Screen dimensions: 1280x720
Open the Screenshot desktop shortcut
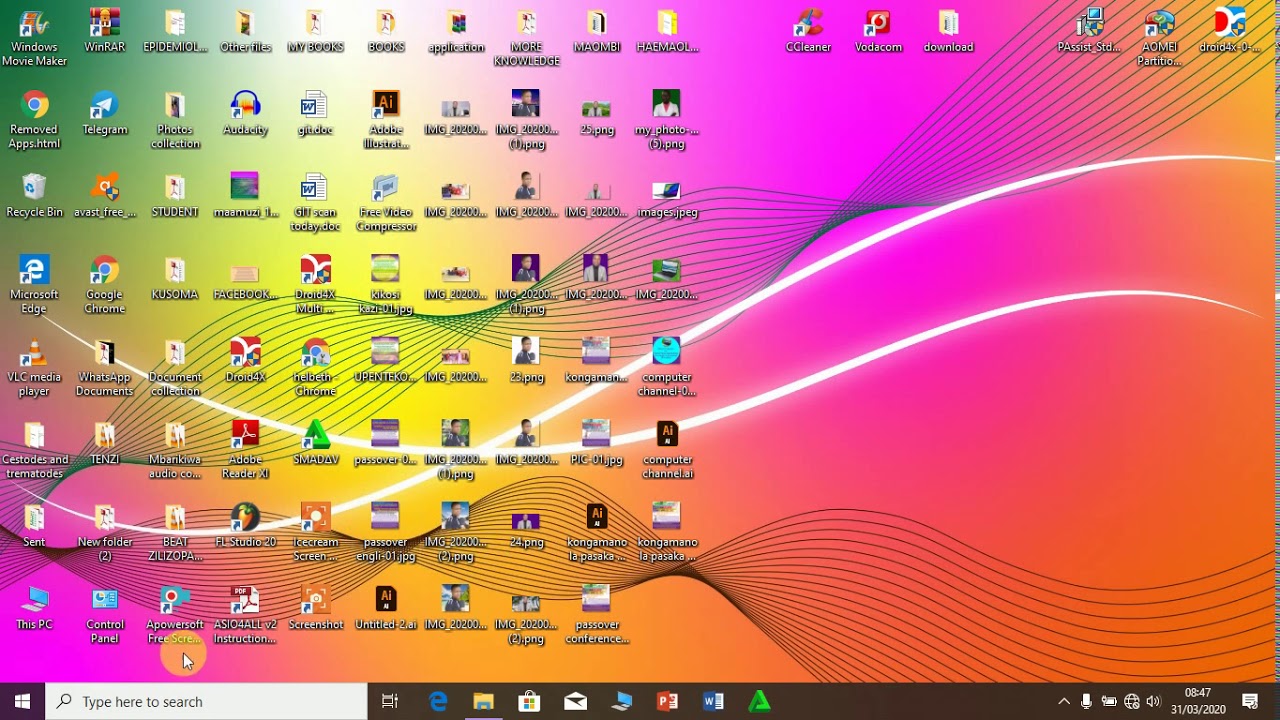[316, 609]
